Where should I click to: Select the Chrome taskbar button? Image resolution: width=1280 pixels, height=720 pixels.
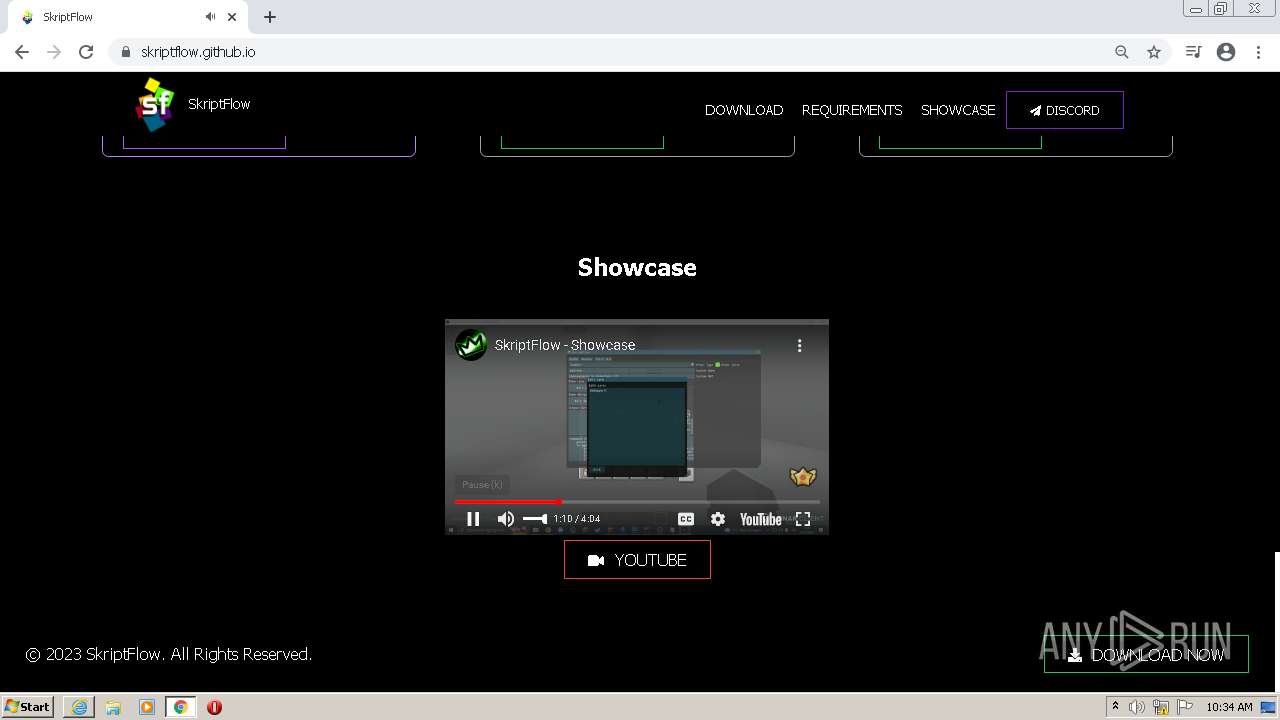[x=180, y=707]
